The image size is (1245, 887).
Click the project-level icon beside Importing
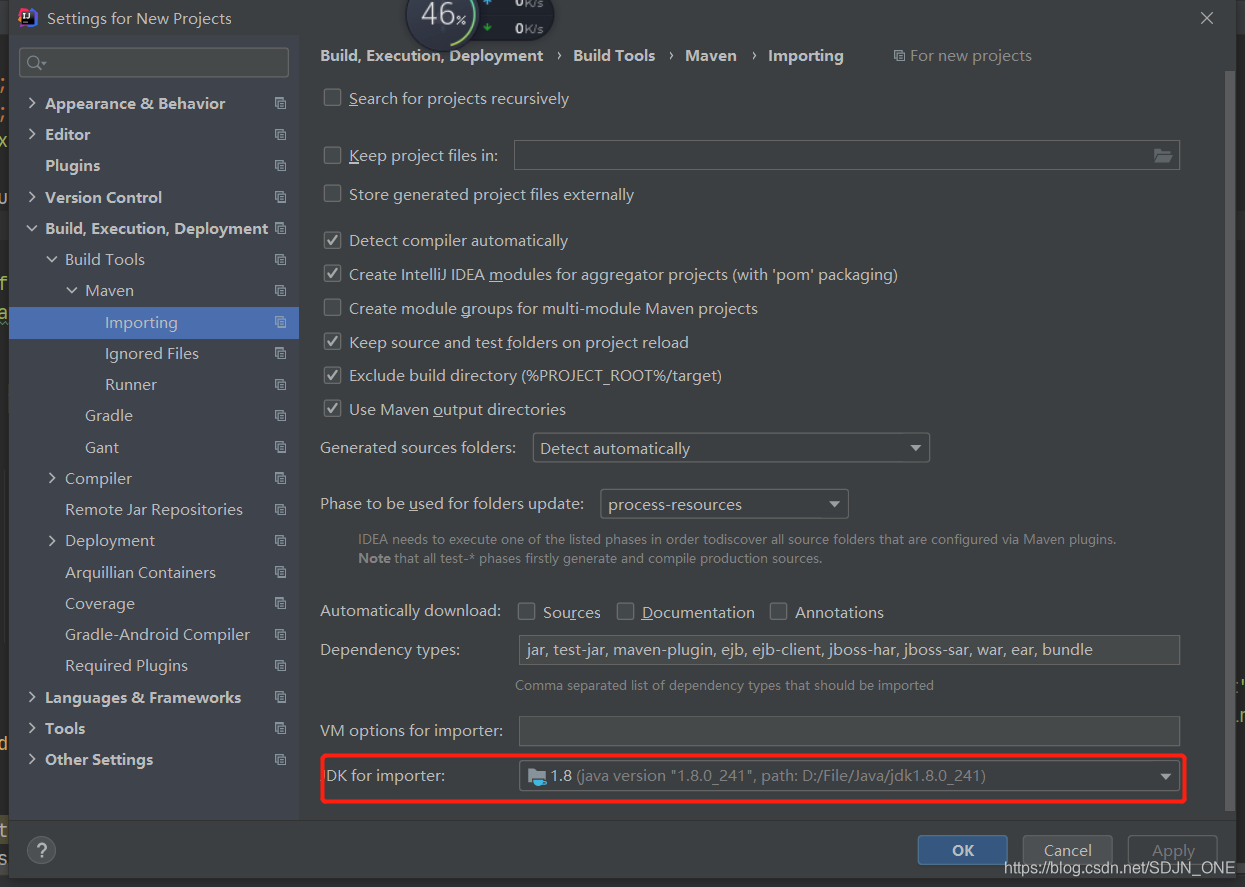tap(280, 322)
